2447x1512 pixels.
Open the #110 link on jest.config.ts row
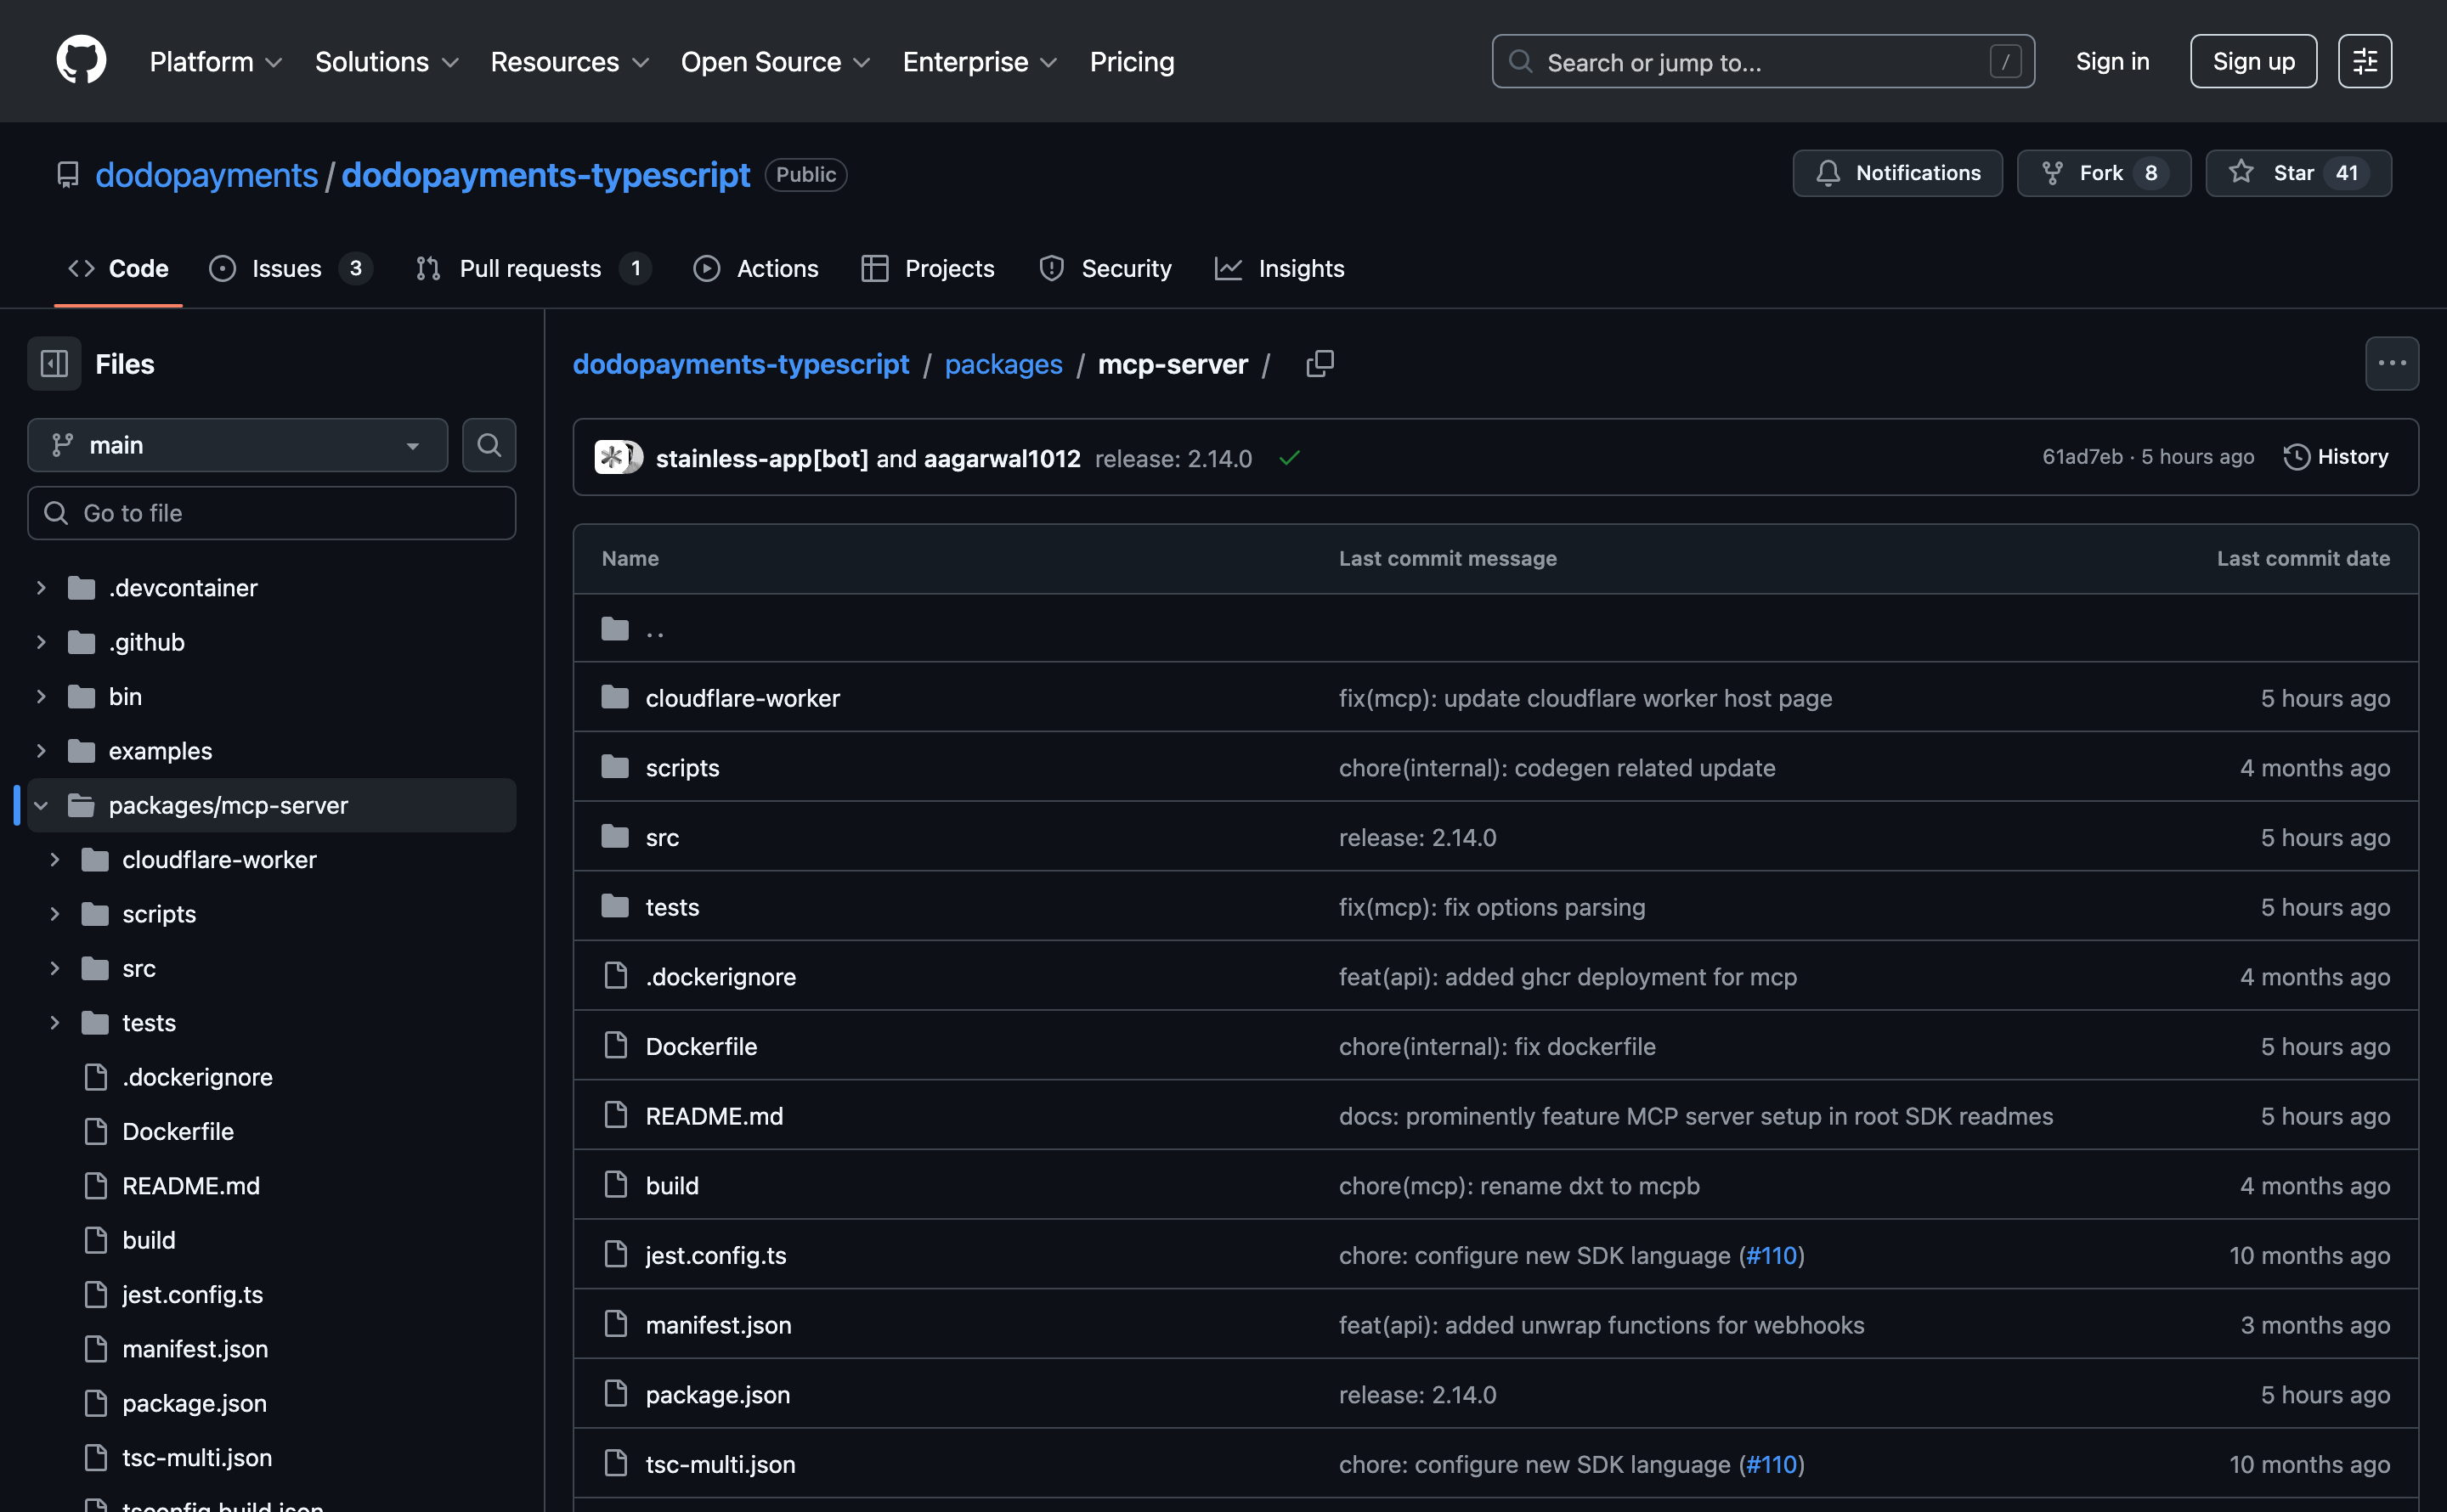tap(1771, 1255)
